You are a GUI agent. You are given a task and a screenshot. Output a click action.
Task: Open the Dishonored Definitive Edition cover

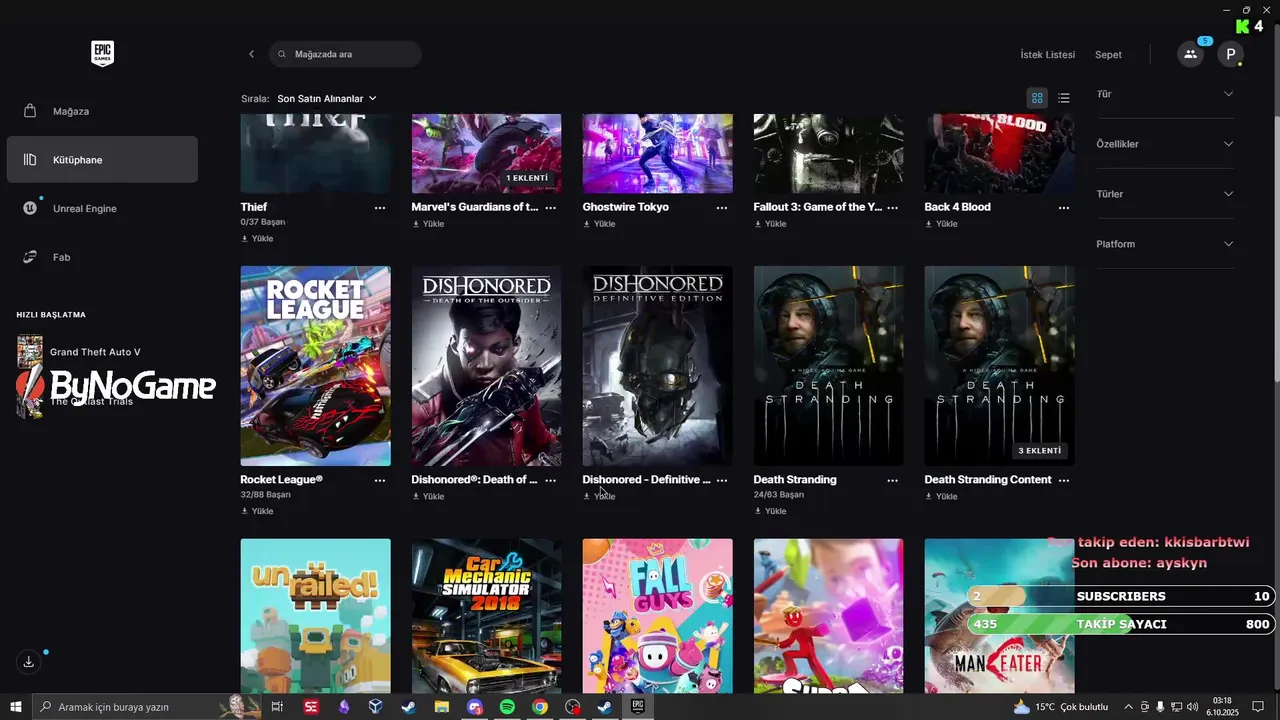point(658,366)
